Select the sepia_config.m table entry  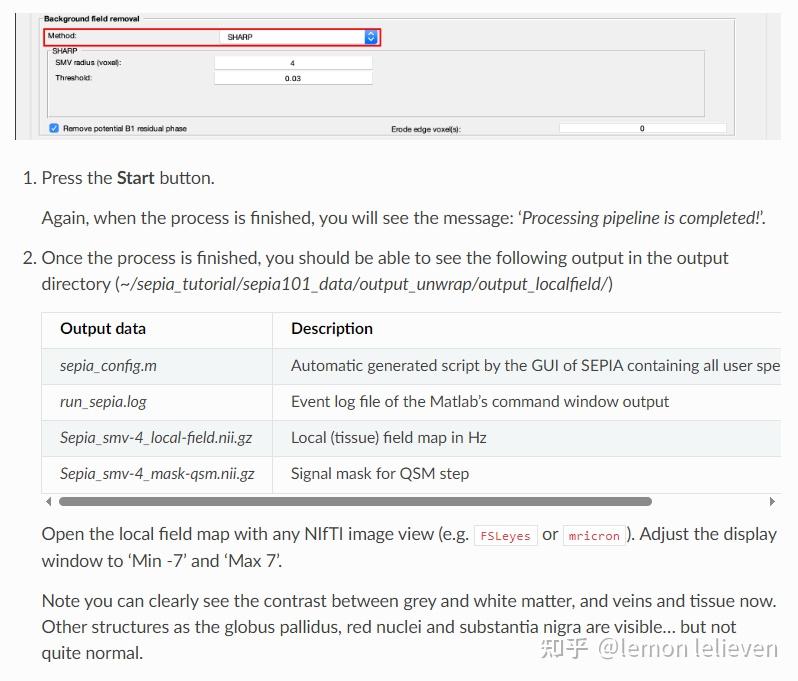[x=108, y=366]
